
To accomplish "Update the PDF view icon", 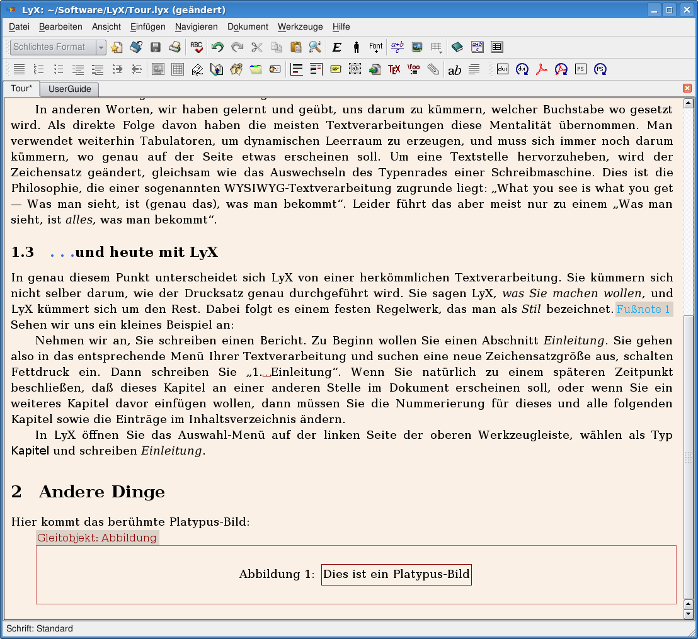I will click(x=561, y=69).
